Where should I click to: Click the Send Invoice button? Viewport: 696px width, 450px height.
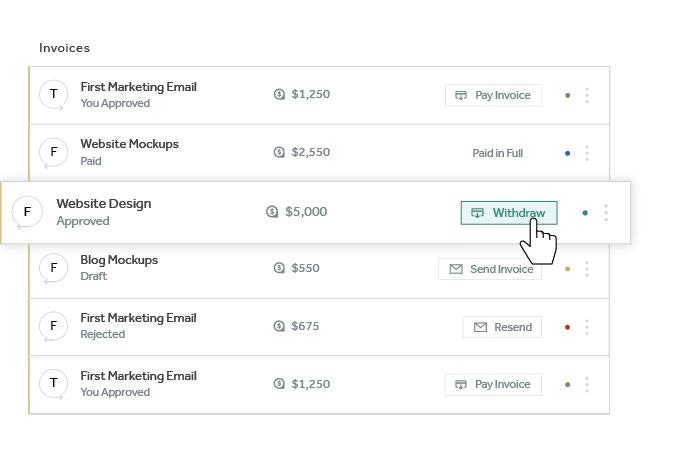(x=490, y=269)
